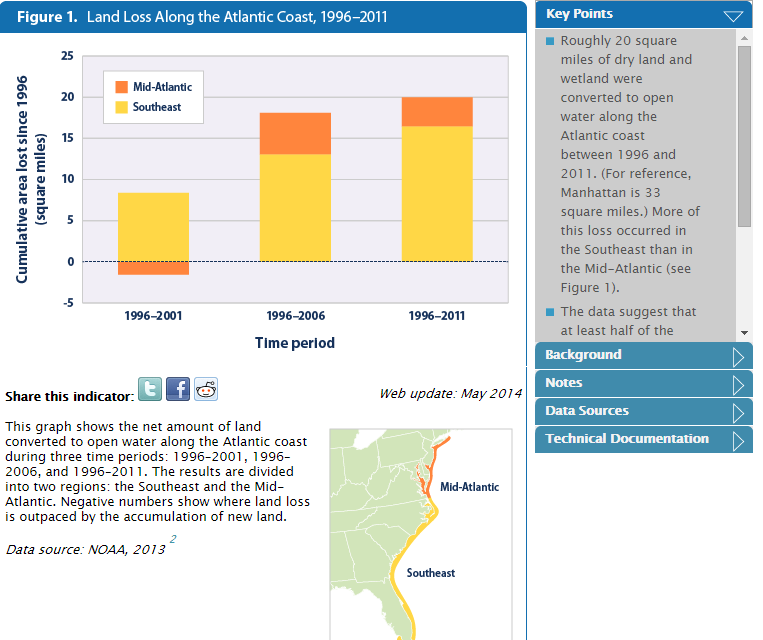Screen dimensions: 763x640
Task: Collapse Key Points with down arrow
Action: pyautogui.click(x=735, y=15)
